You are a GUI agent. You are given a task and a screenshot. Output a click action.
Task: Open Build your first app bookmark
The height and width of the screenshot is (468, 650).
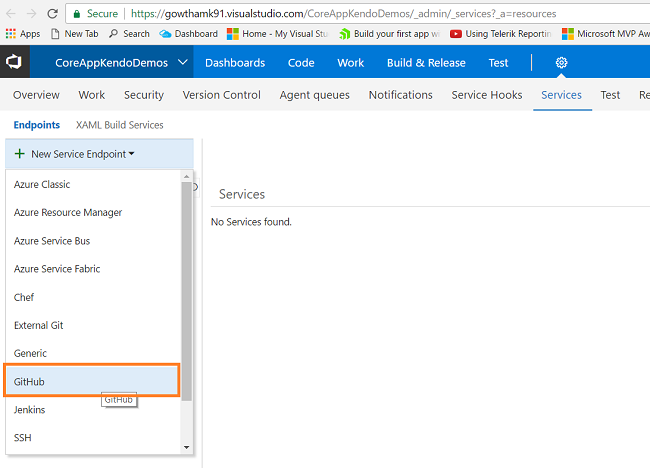click(x=389, y=34)
